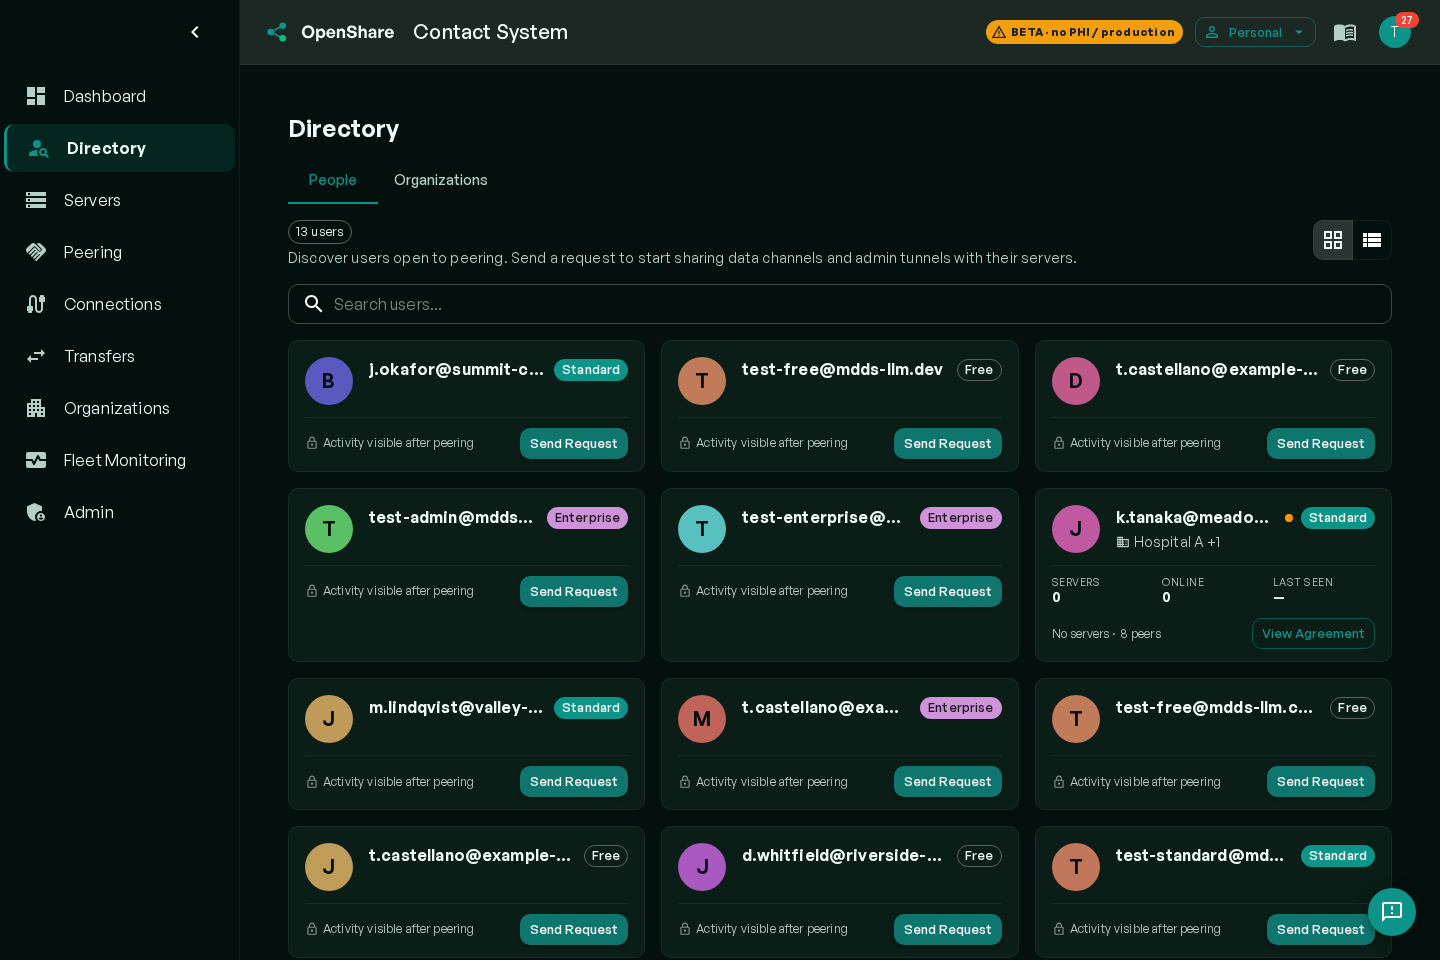Image resolution: width=1440 pixels, height=960 pixels.
Task: Click the J avatar for k.tanaka@meadow
Action: point(1076,529)
